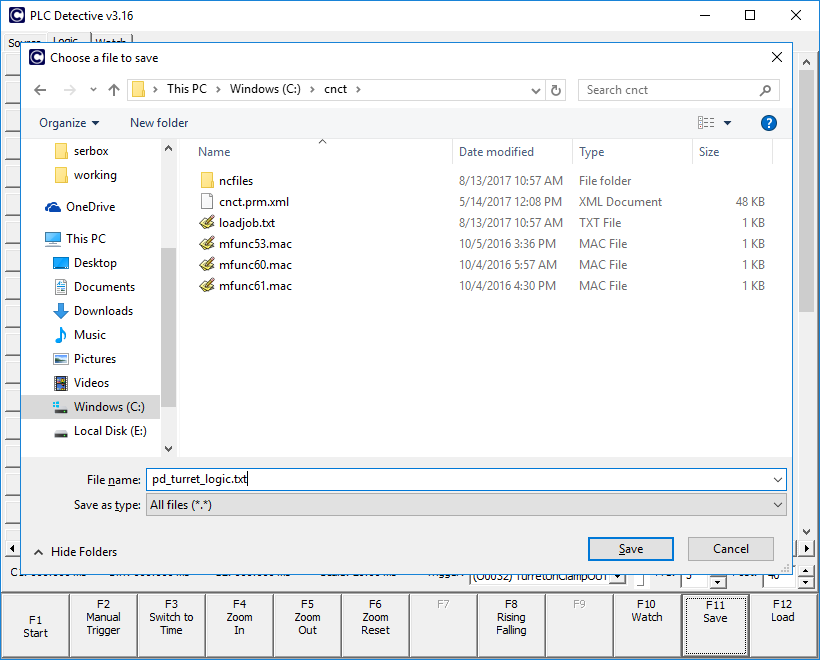The image size is (820, 660).
Task: Sort files by Type column
Action: click(591, 152)
